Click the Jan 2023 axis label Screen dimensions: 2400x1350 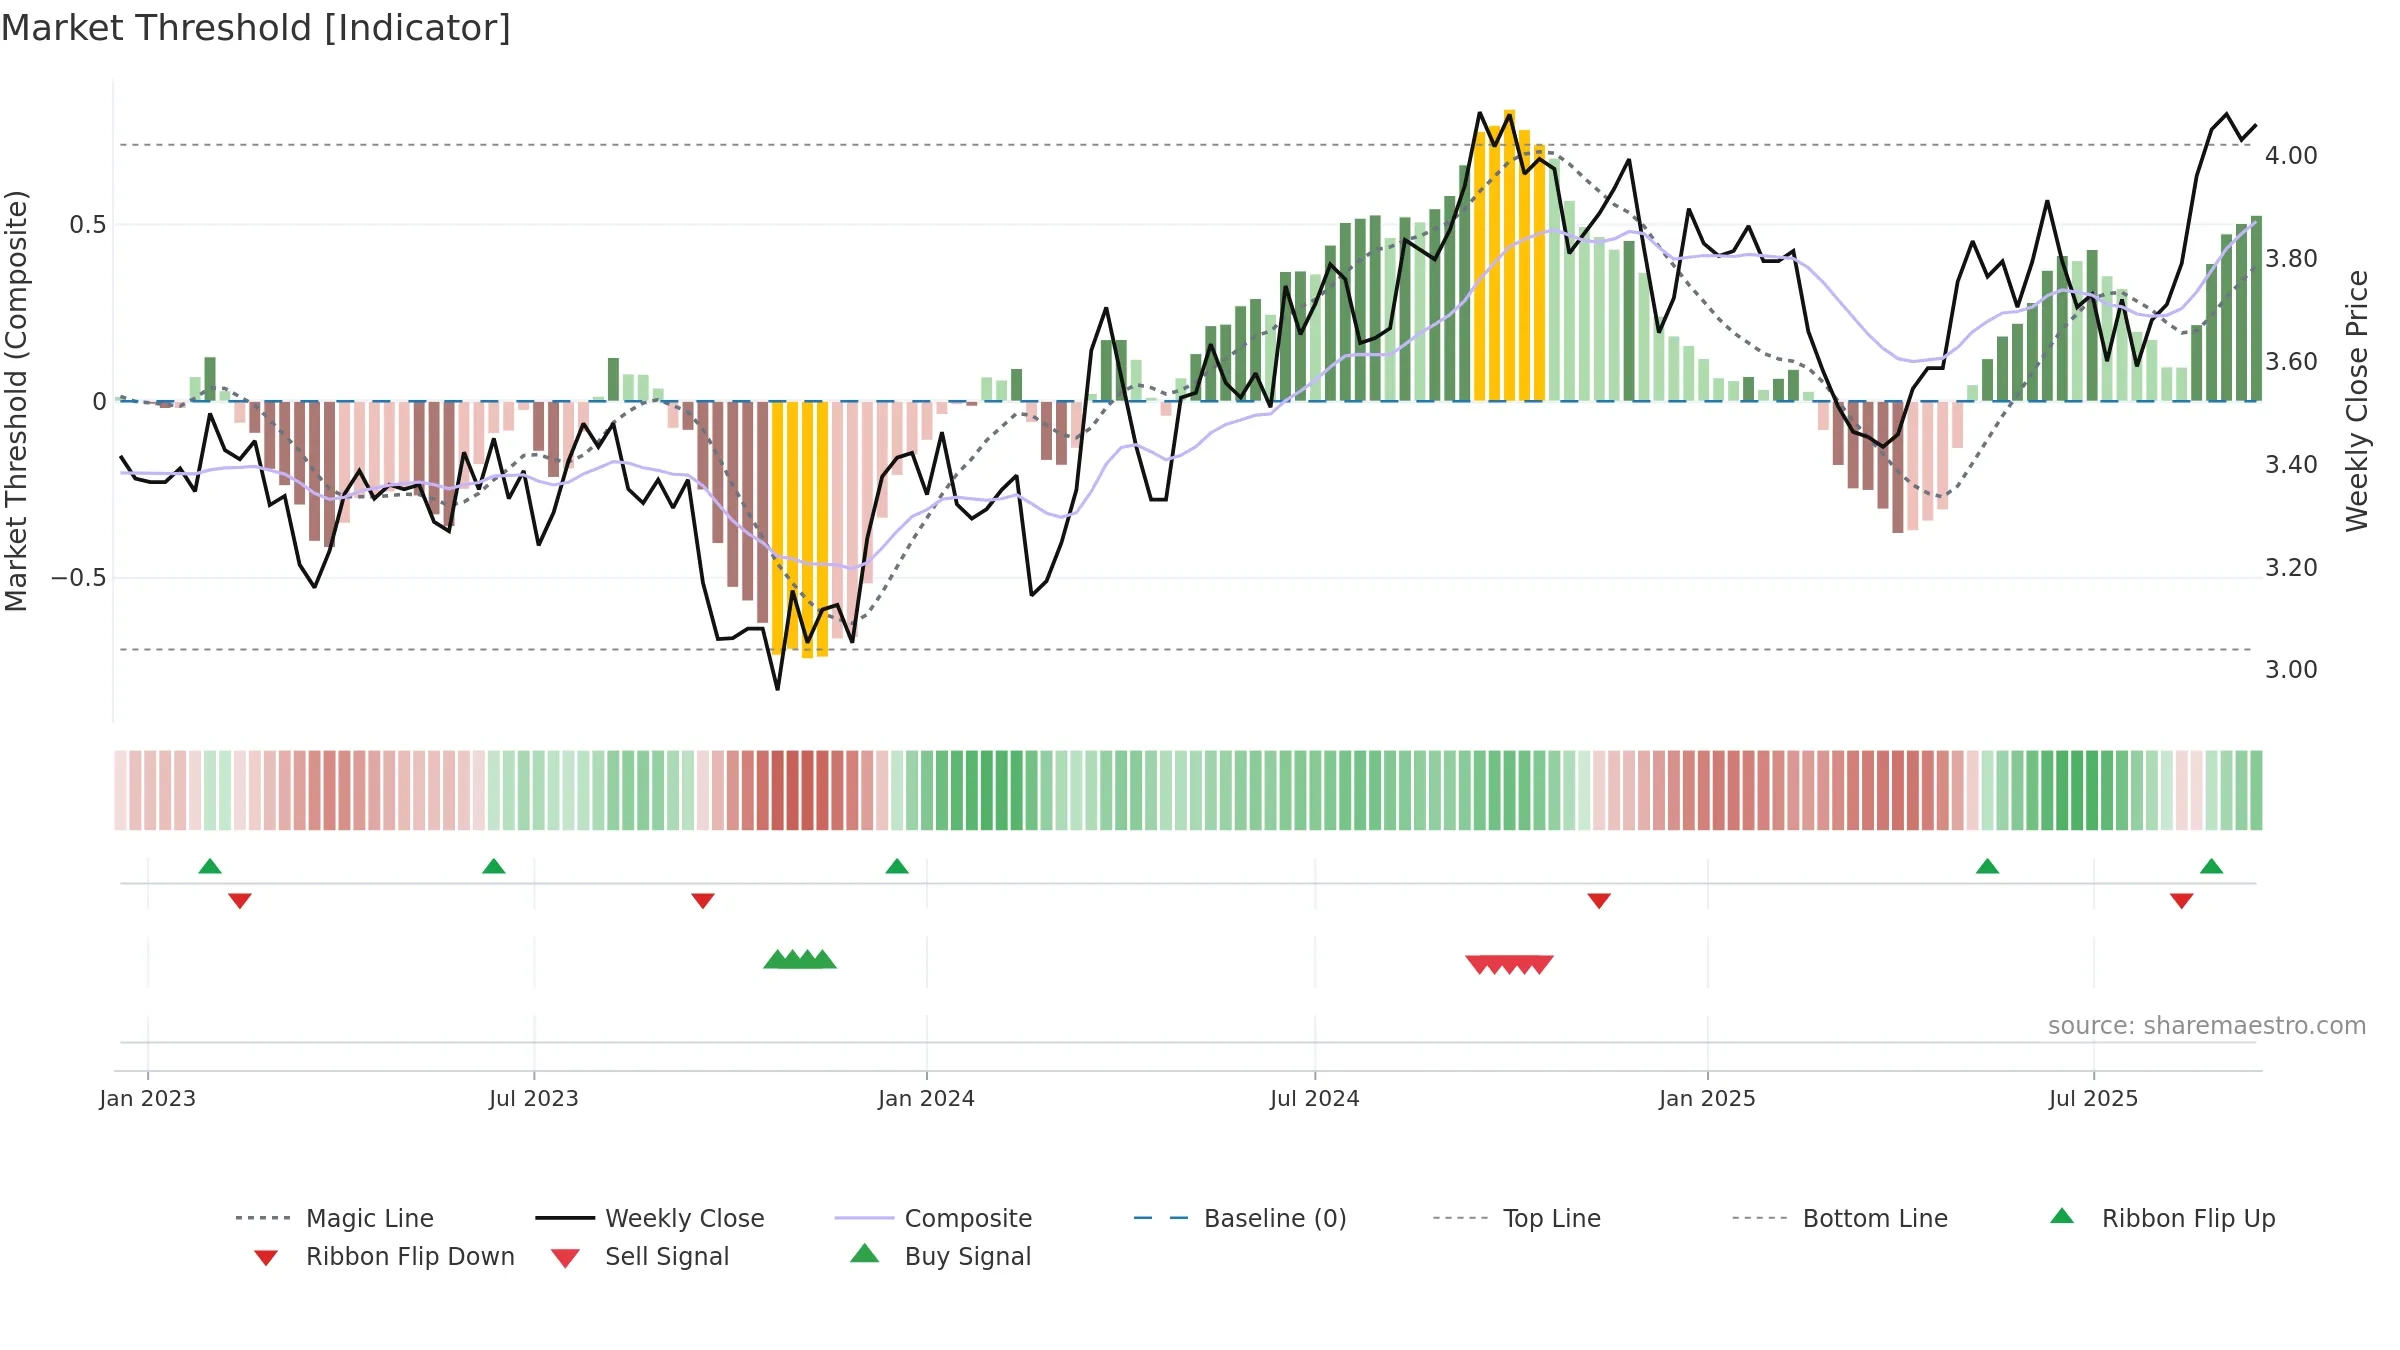pos(148,1099)
